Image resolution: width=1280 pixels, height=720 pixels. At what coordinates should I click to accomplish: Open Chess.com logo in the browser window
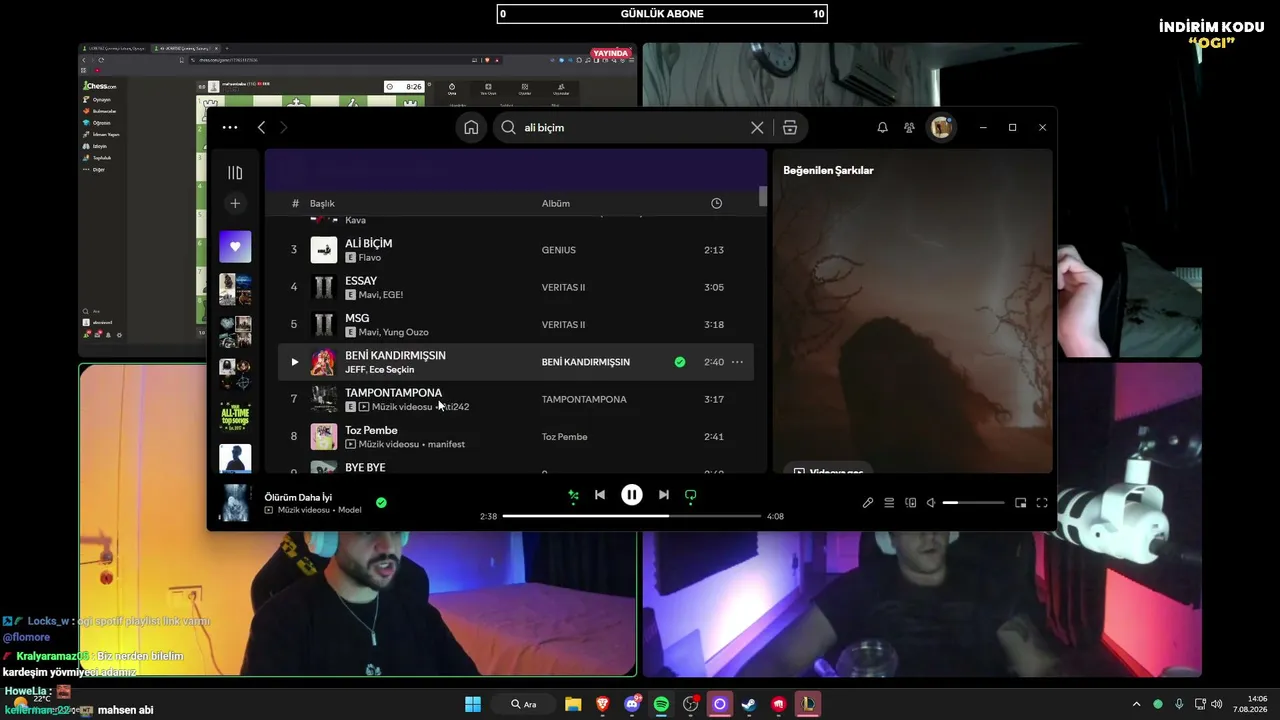point(101,86)
